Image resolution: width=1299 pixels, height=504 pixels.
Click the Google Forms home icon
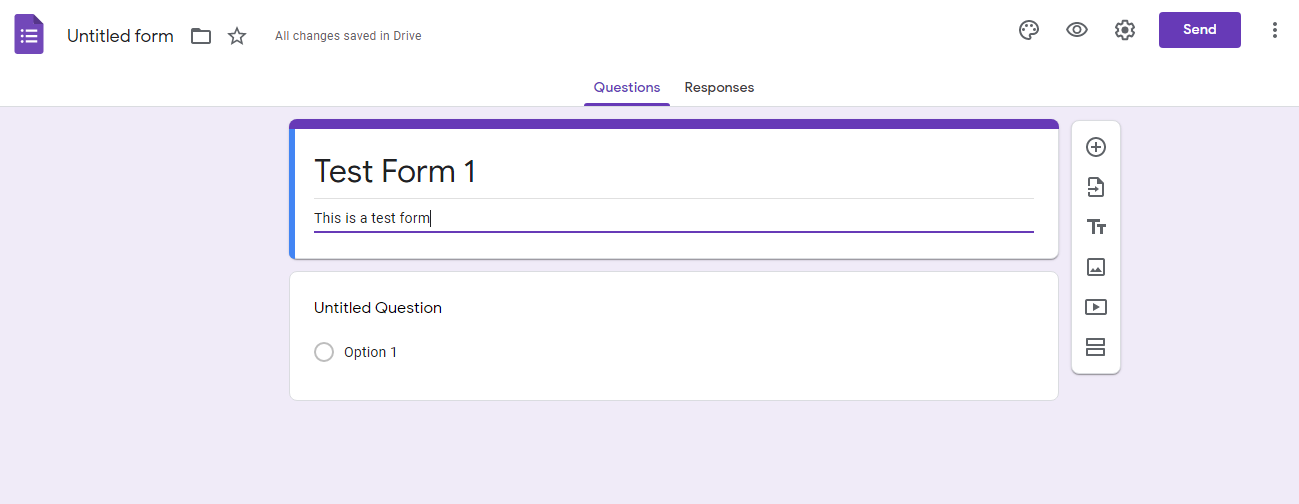click(29, 35)
